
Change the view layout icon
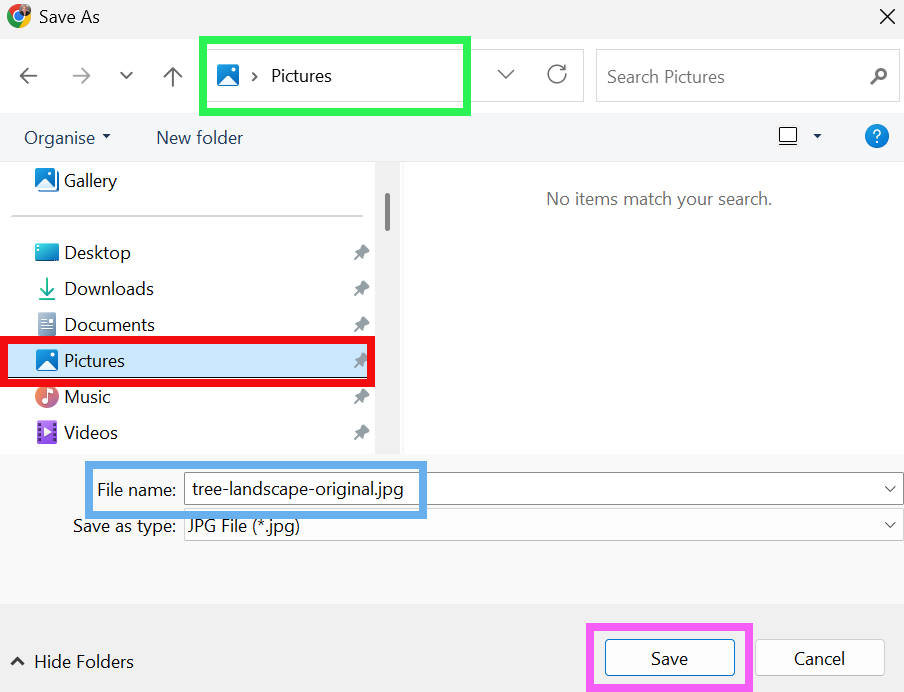click(x=788, y=136)
